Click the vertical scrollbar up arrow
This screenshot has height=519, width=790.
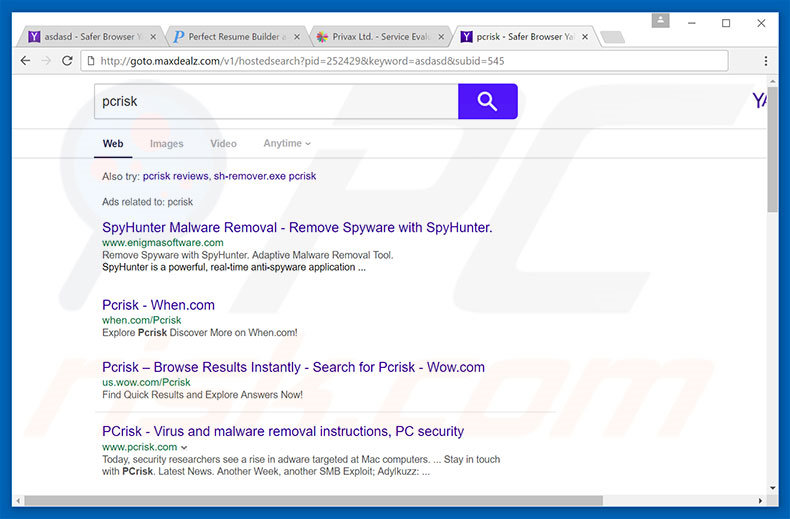[772, 81]
